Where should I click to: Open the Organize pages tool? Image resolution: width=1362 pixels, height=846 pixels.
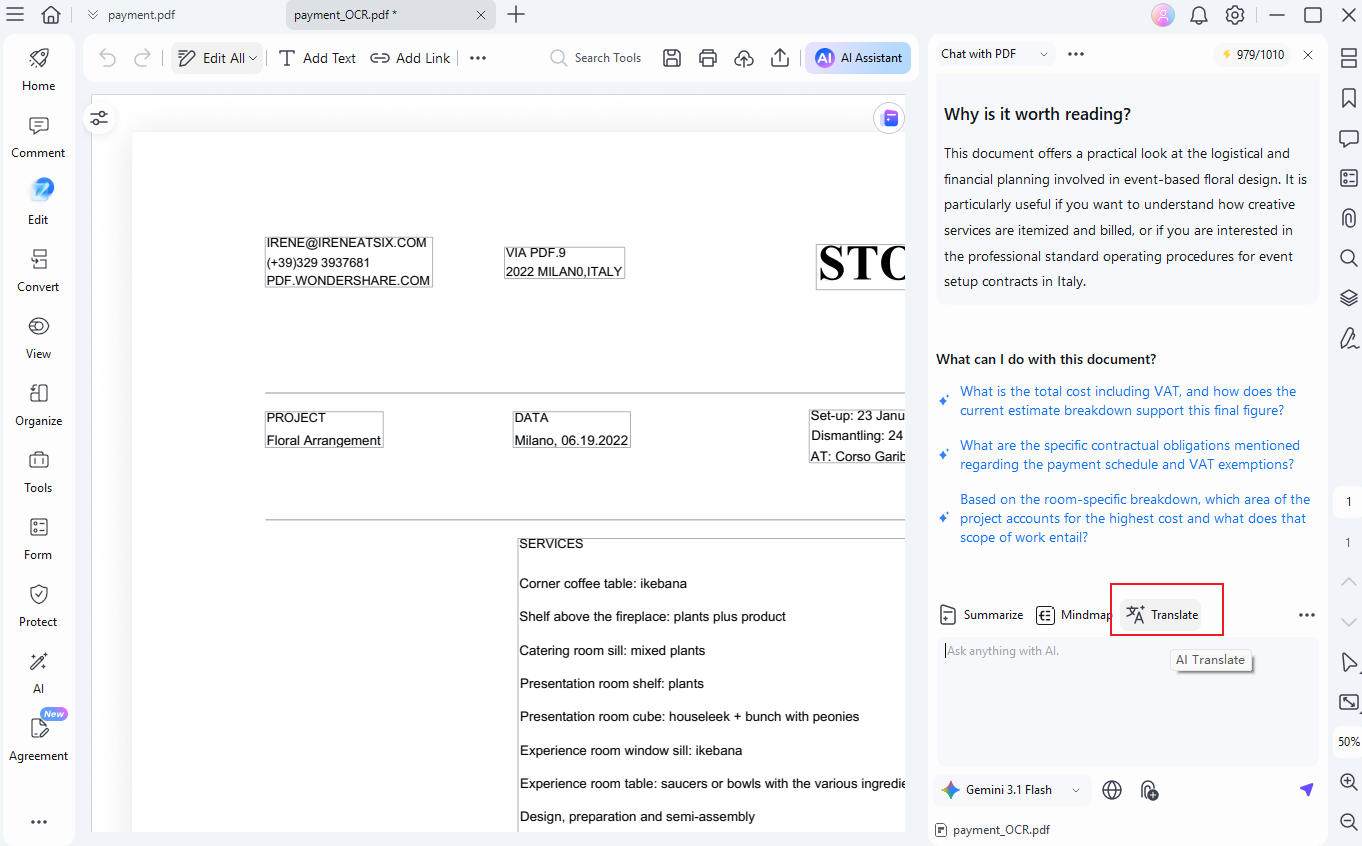point(38,405)
